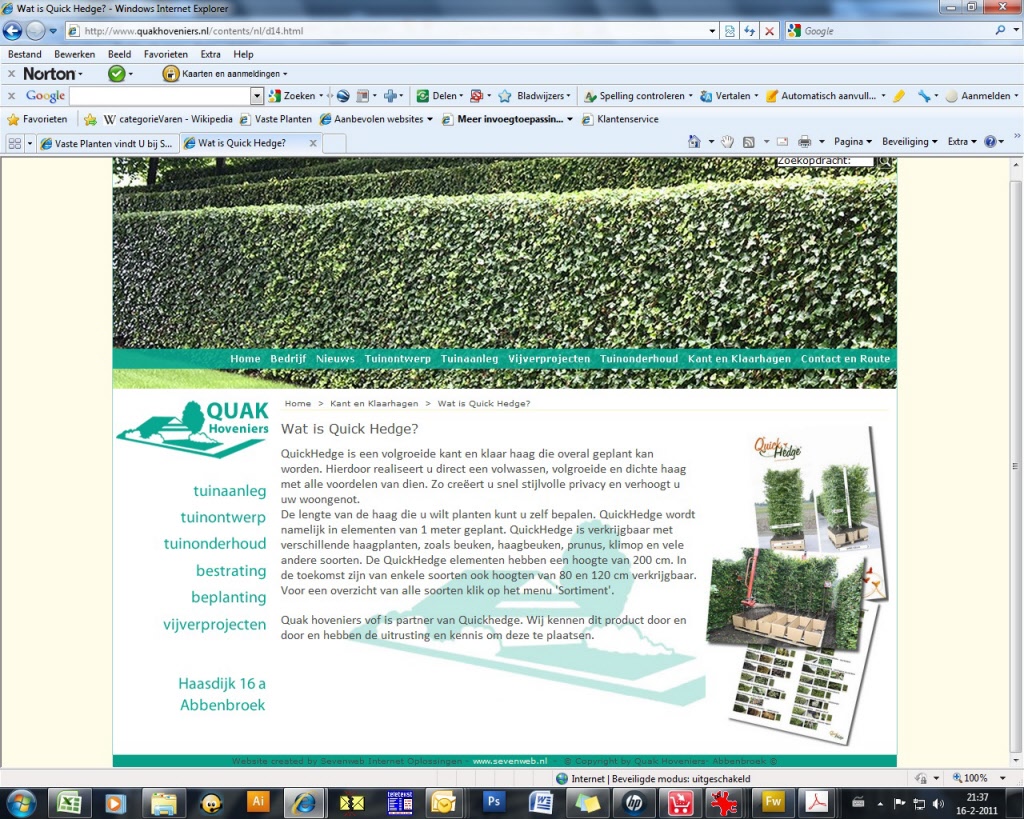Open Photoshop from the taskbar

pos(494,801)
